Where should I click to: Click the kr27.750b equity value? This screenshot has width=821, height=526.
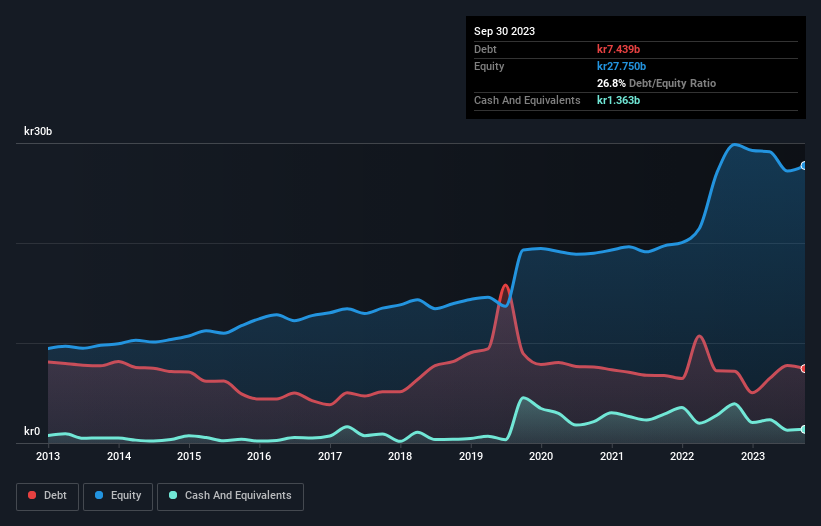tap(622, 66)
